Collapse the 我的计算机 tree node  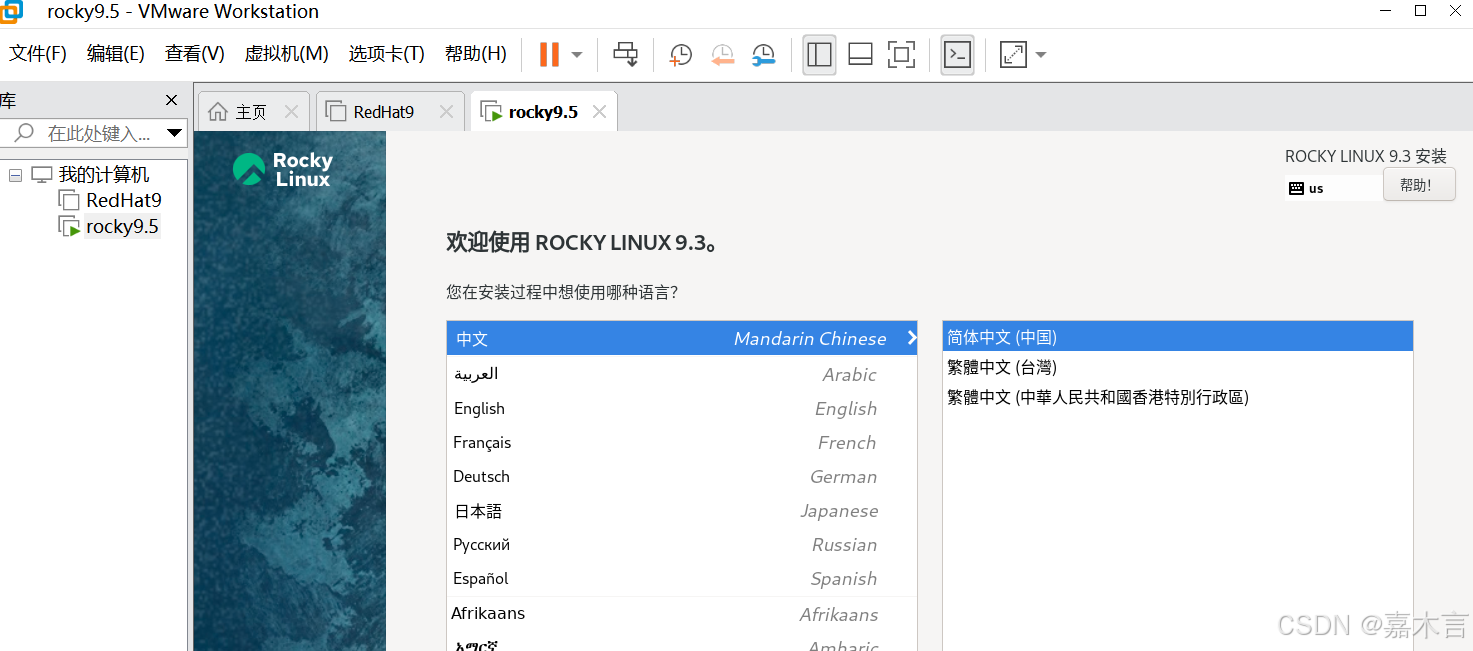15,175
